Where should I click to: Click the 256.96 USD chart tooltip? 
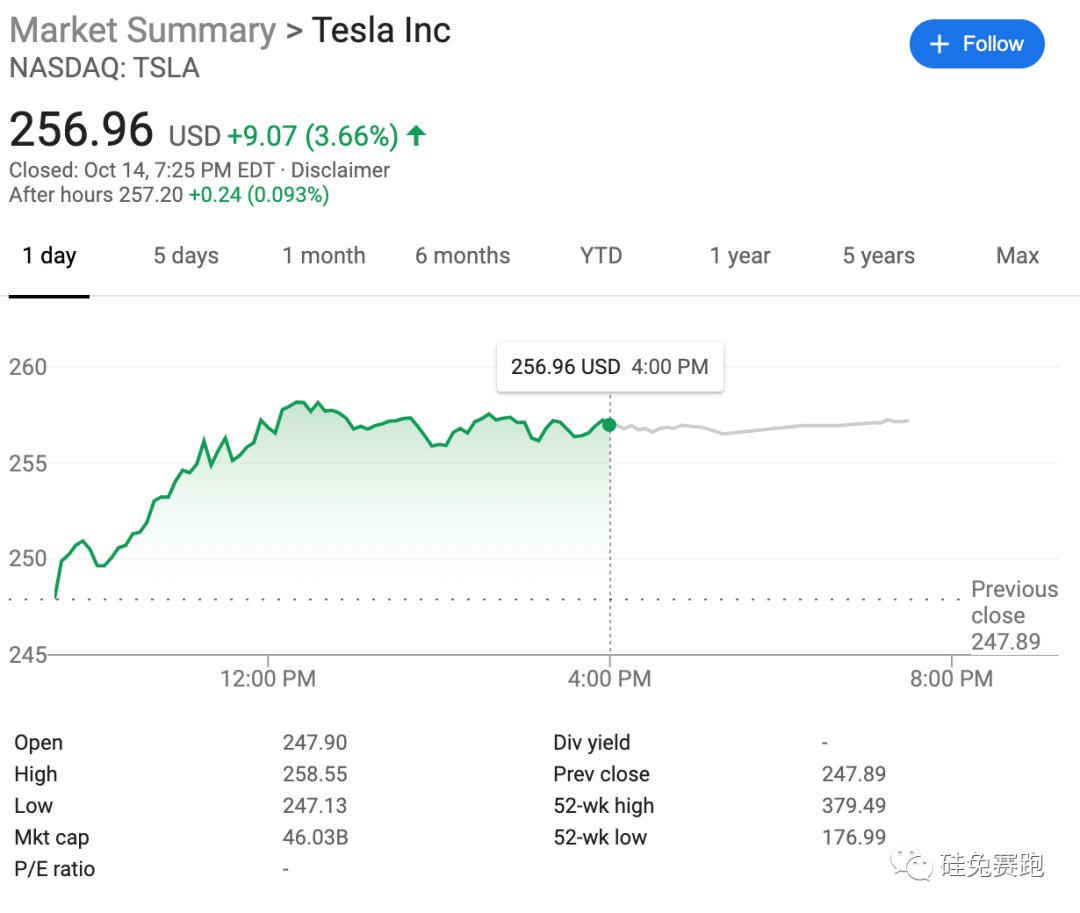coord(609,367)
